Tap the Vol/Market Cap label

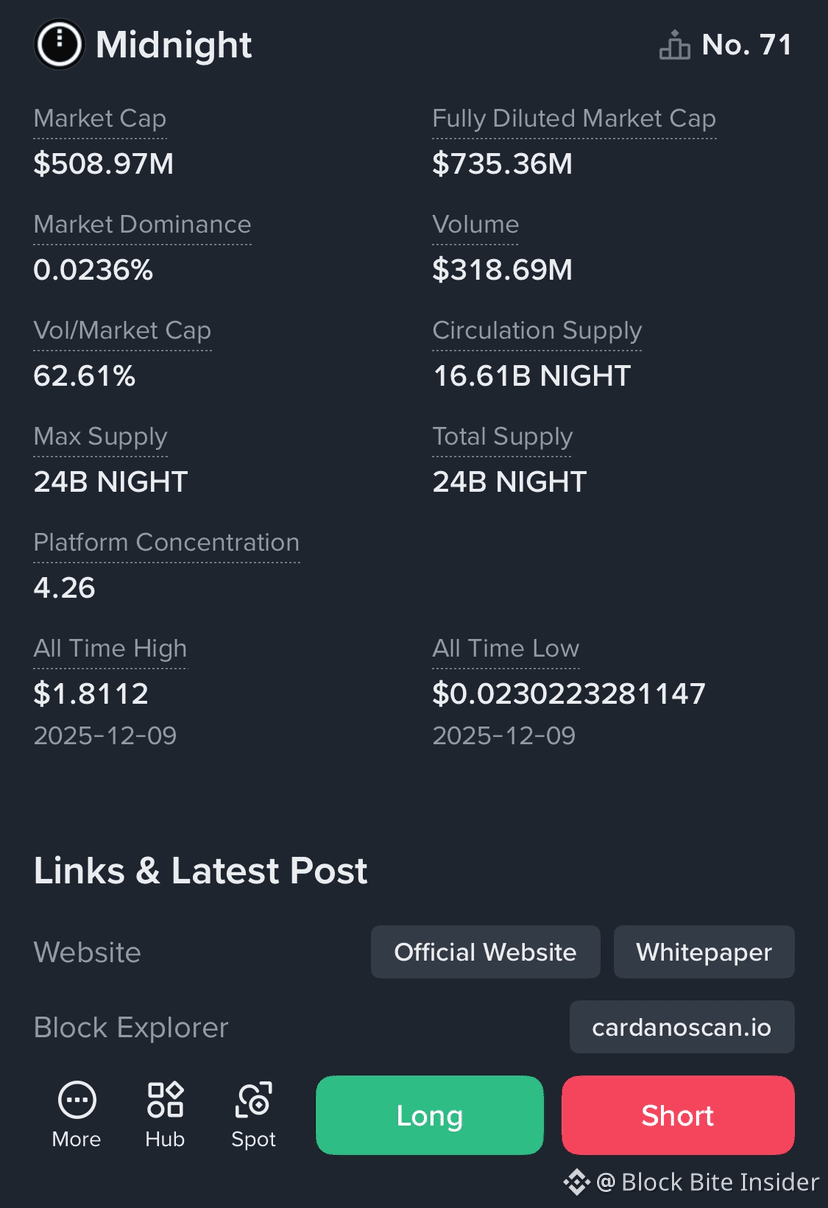pyautogui.click(x=122, y=331)
